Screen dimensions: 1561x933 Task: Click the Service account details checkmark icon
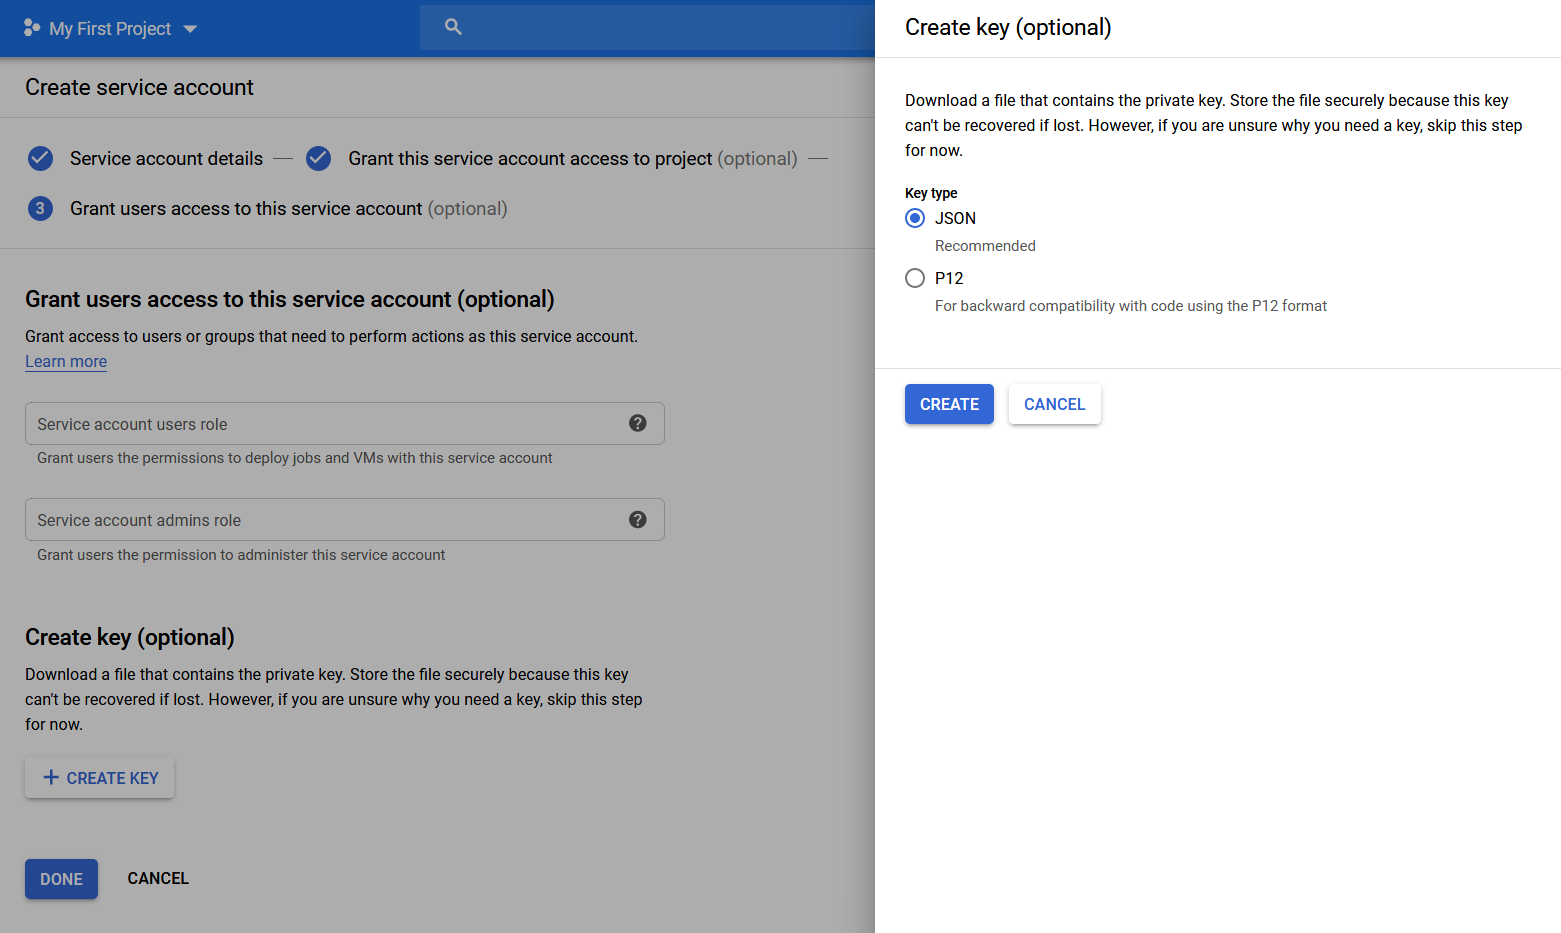coord(40,158)
